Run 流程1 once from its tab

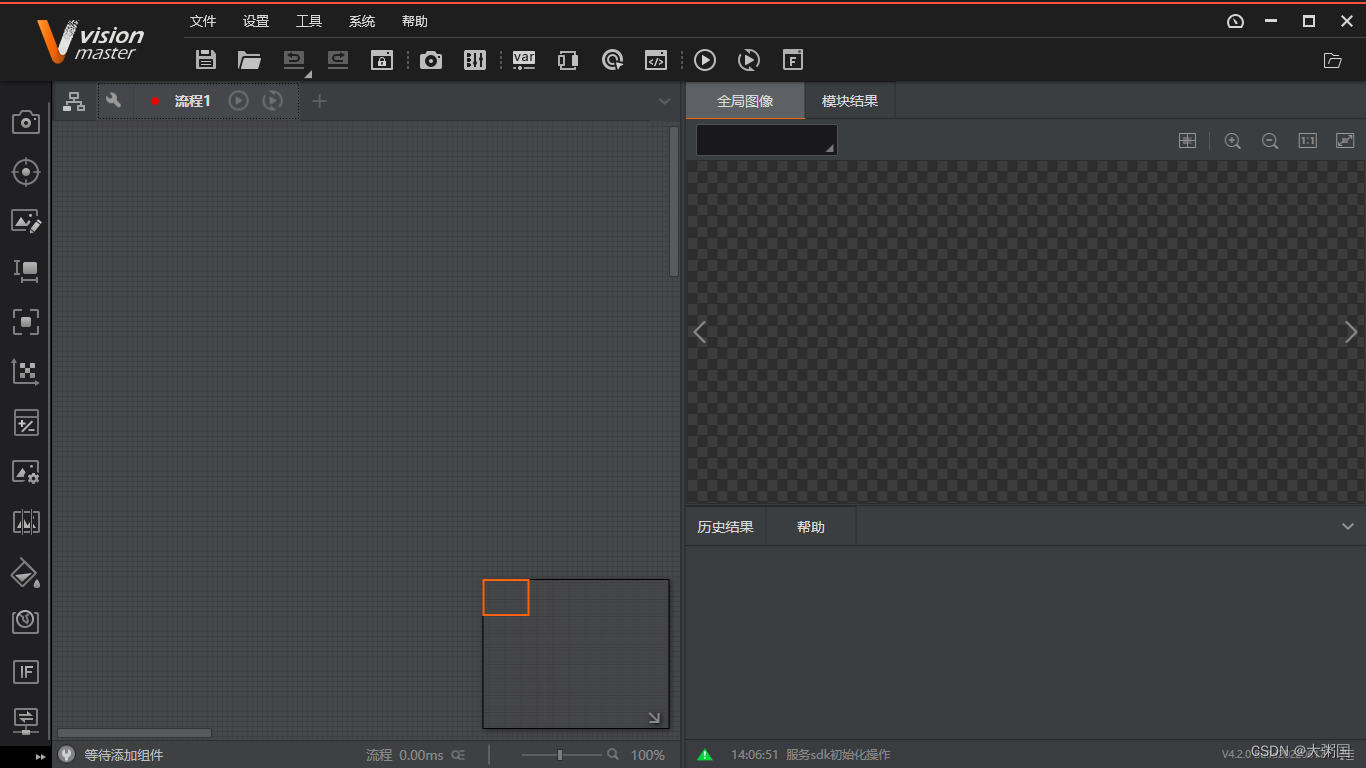point(238,100)
